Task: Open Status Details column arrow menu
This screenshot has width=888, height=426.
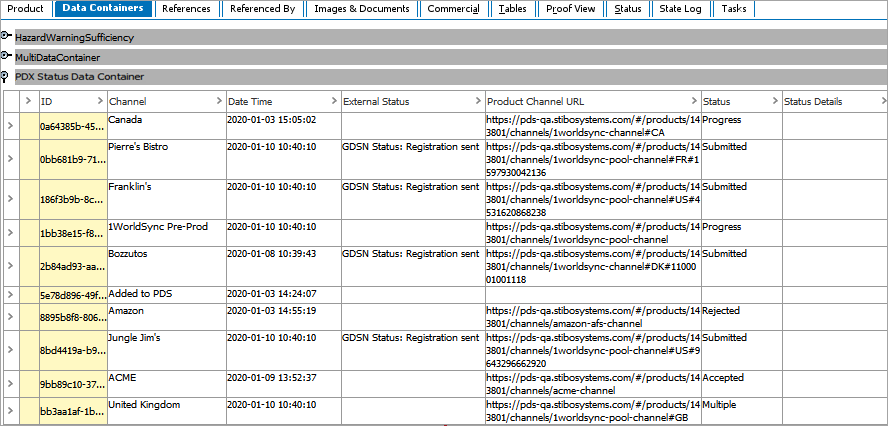Action: 882,101
